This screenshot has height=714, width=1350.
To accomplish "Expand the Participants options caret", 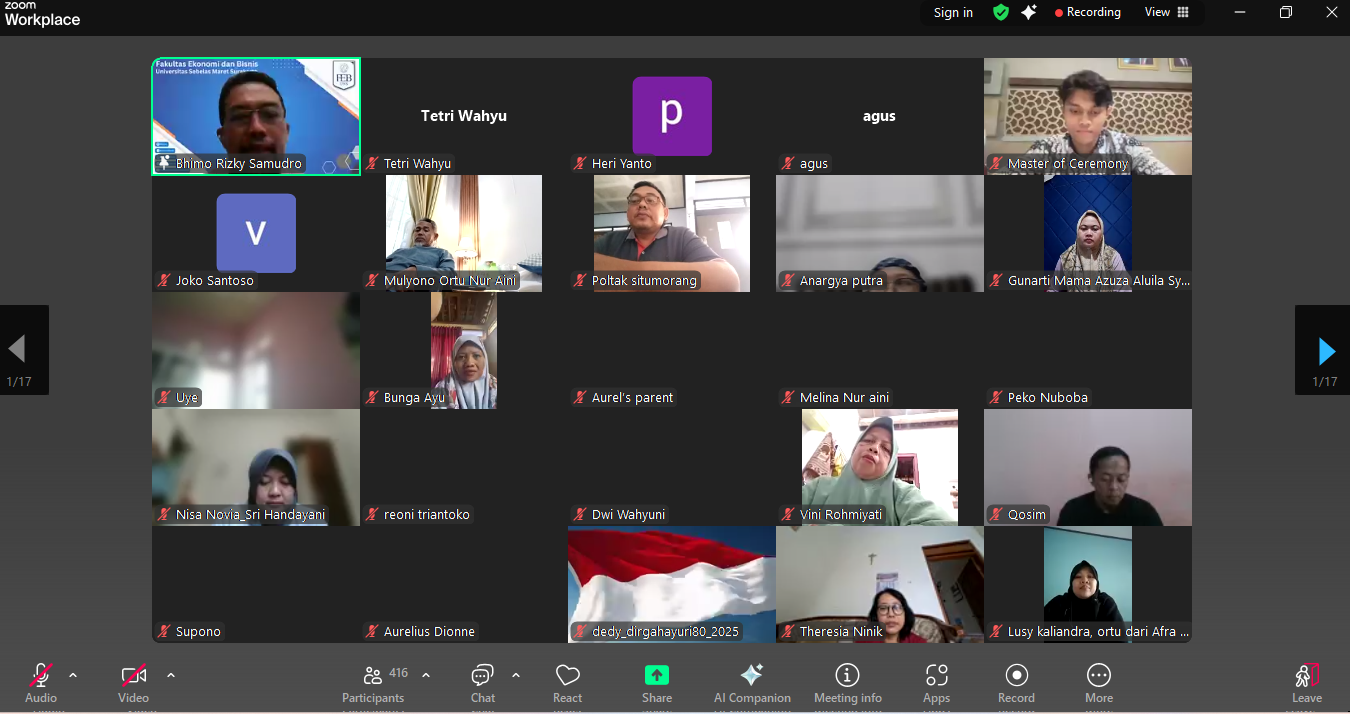I will click(x=426, y=675).
